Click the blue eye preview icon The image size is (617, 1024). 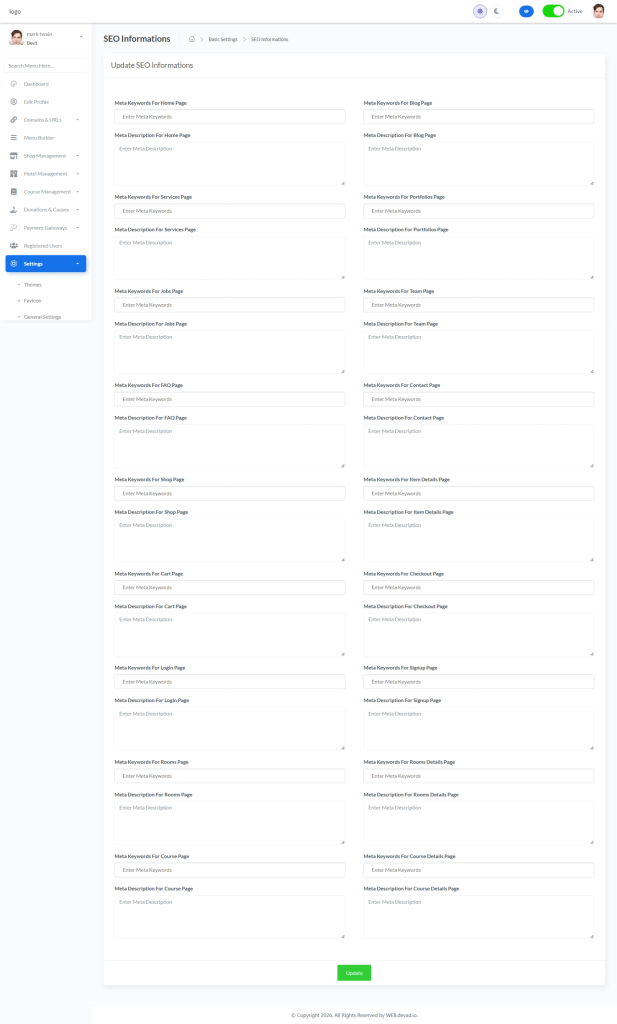point(526,11)
